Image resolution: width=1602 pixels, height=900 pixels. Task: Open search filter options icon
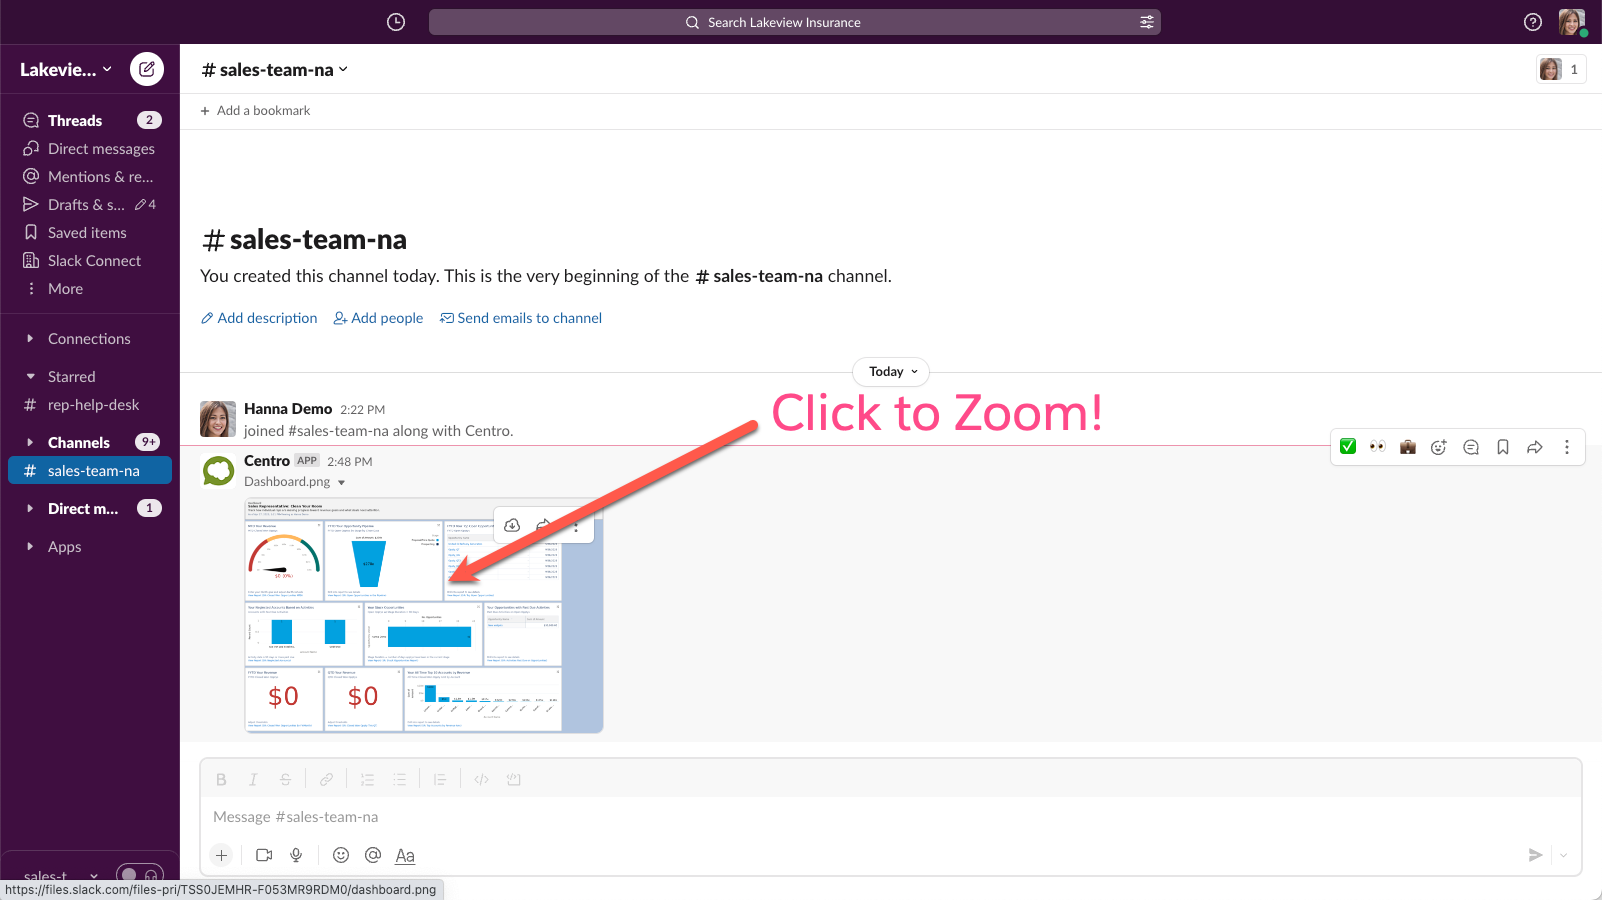point(1146,22)
